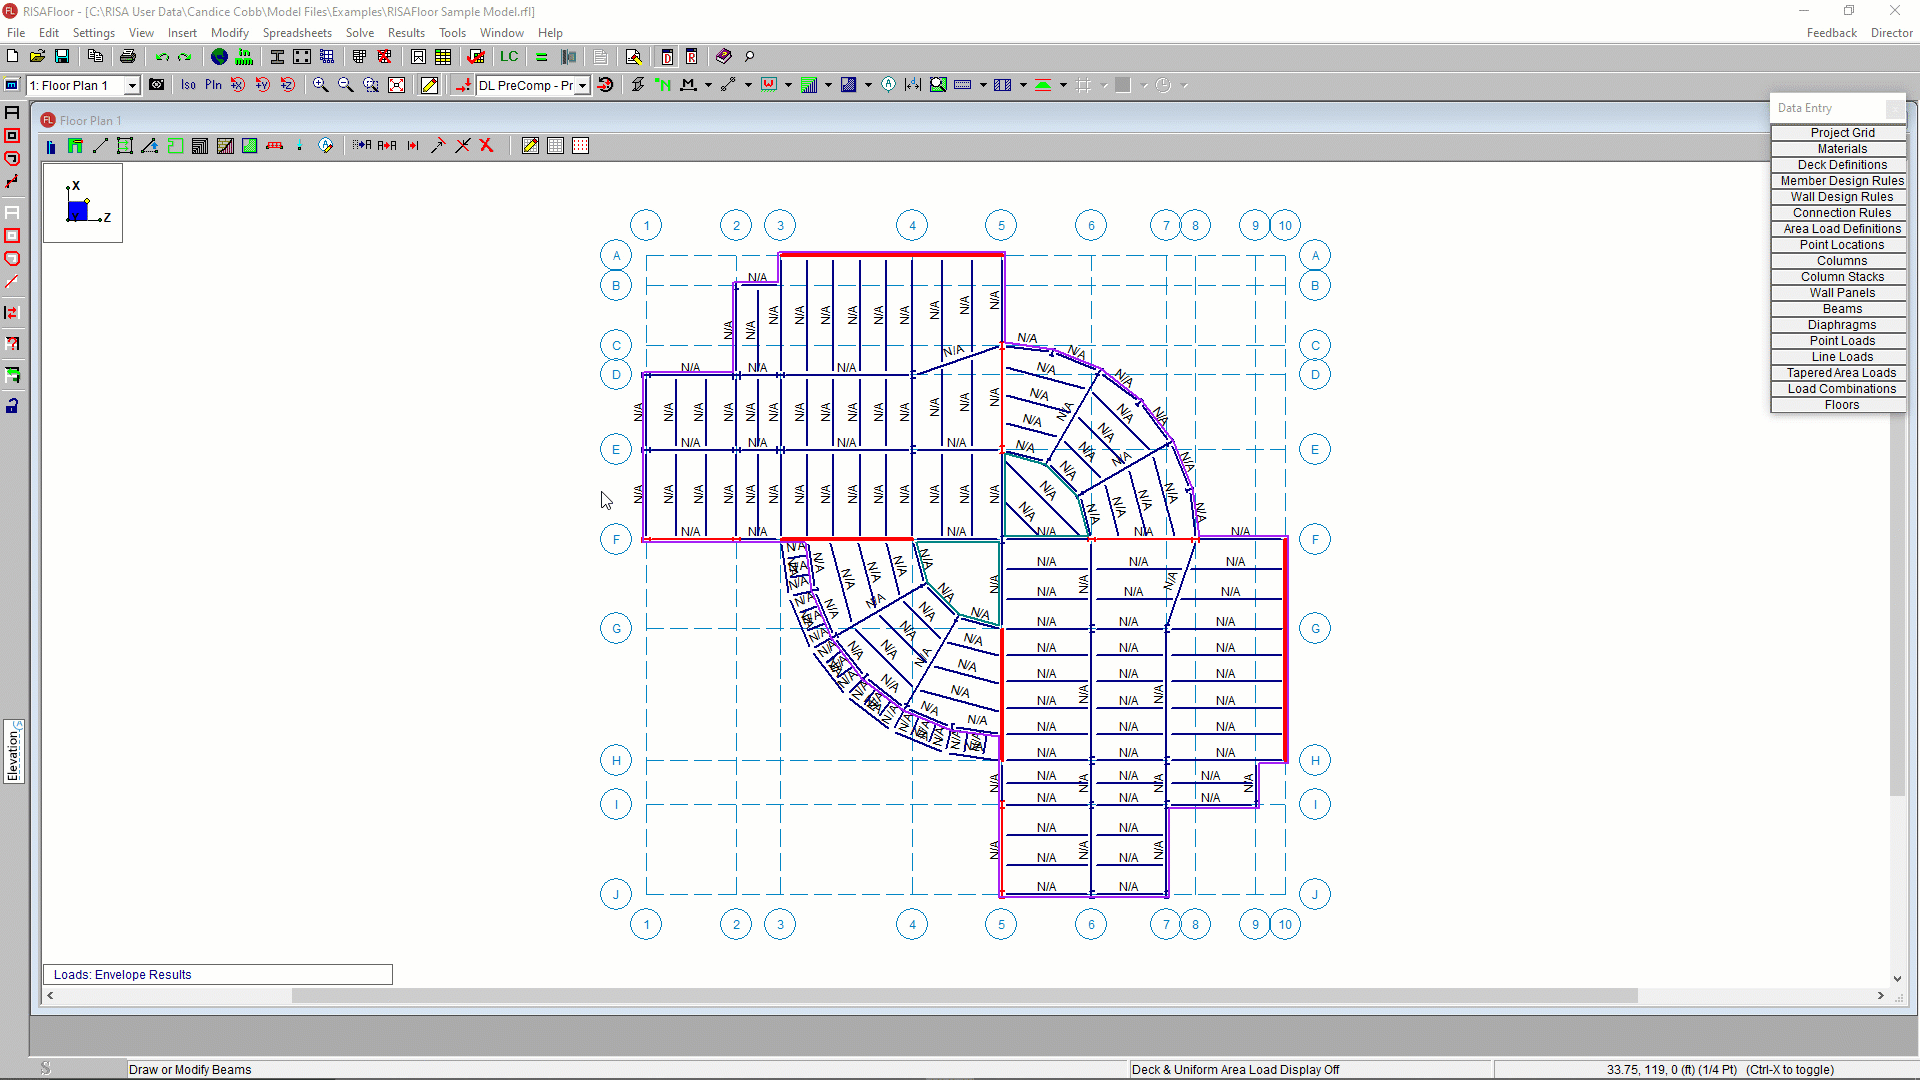The height and width of the screenshot is (1080, 1920).
Task: Click the Load Combinations button
Action: click(x=1841, y=389)
